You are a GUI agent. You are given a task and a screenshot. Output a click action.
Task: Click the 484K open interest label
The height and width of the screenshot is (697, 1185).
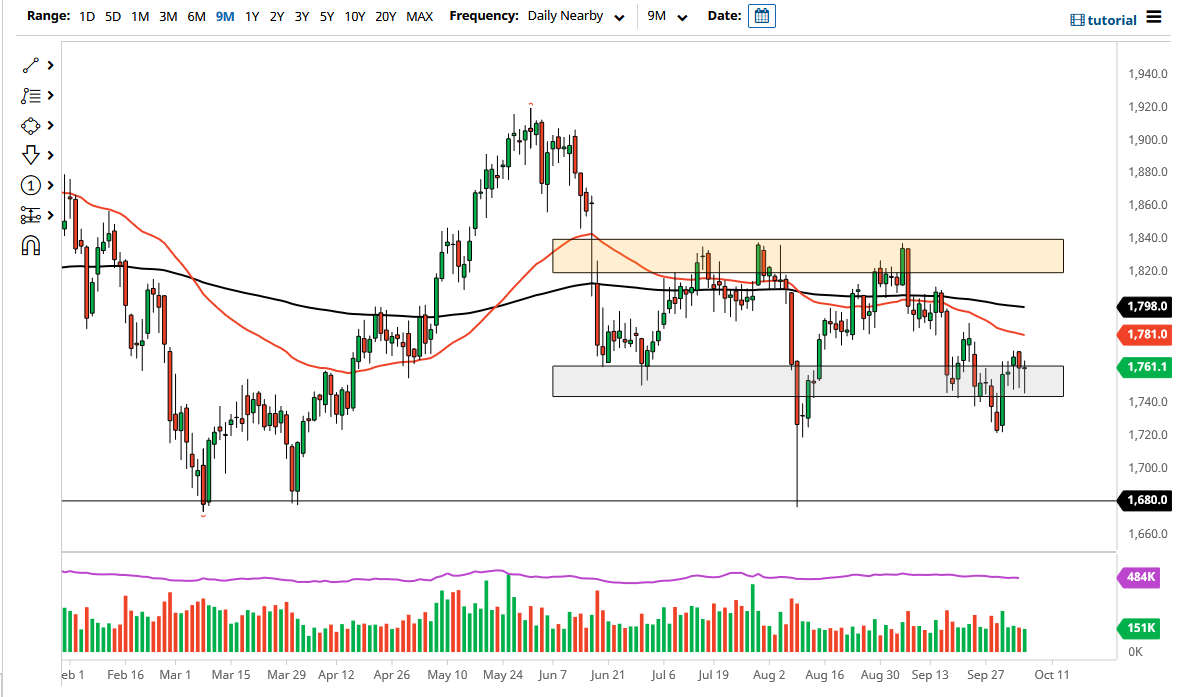[x=1139, y=577]
